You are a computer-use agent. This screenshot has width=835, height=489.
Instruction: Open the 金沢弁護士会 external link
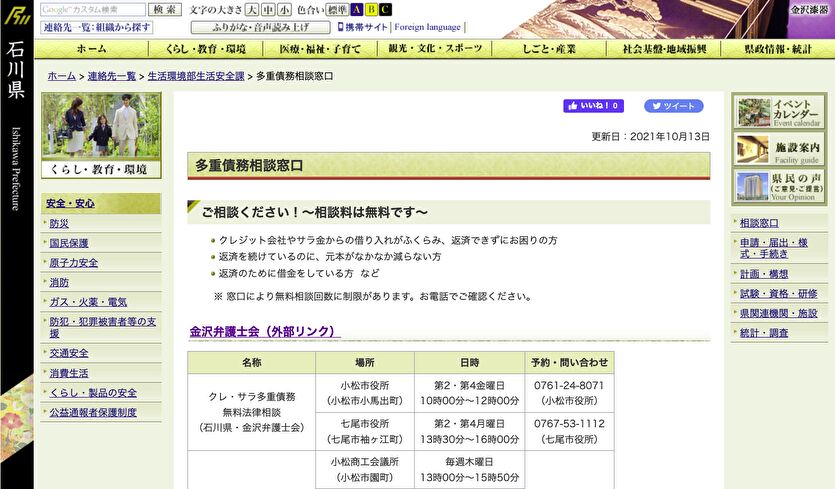264,331
